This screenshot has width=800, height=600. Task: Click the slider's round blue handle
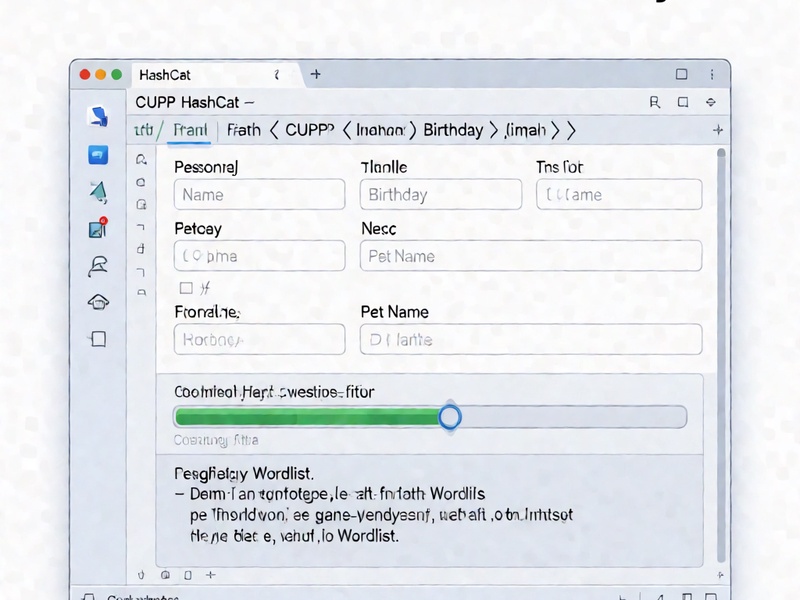point(449,417)
